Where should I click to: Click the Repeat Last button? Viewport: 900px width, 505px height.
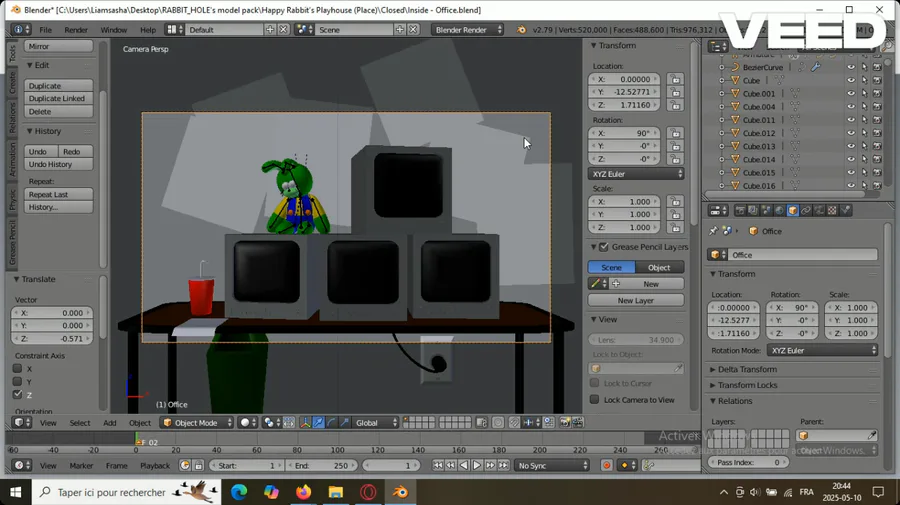pyautogui.click(x=59, y=195)
